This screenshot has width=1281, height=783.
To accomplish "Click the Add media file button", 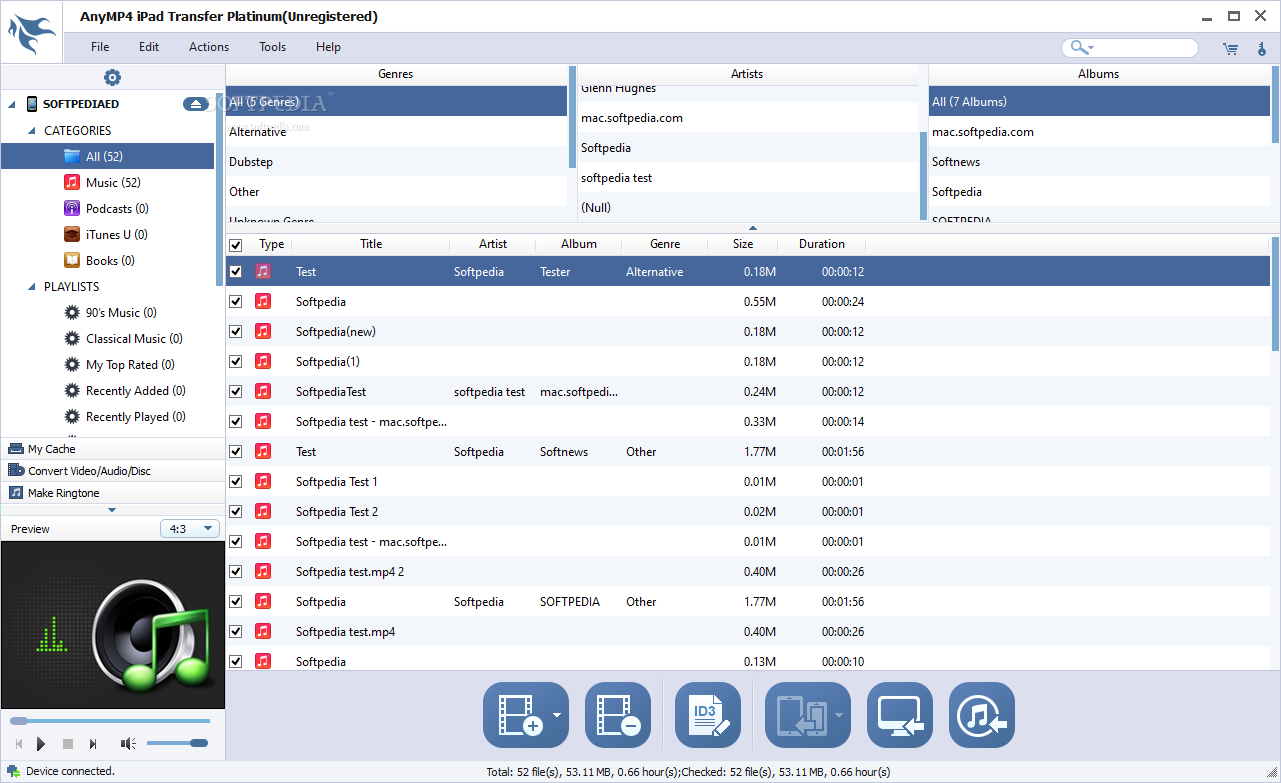I will pos(517,715).
